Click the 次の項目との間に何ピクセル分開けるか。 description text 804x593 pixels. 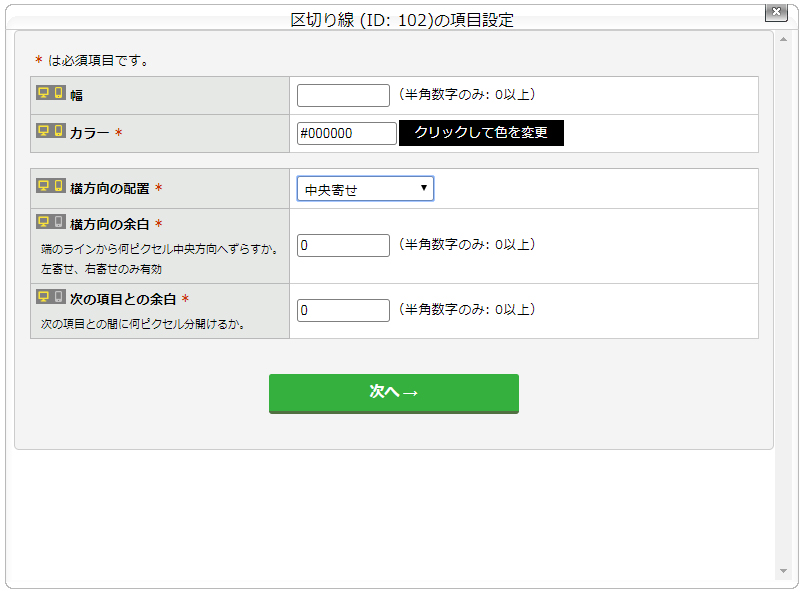[143, 324]
